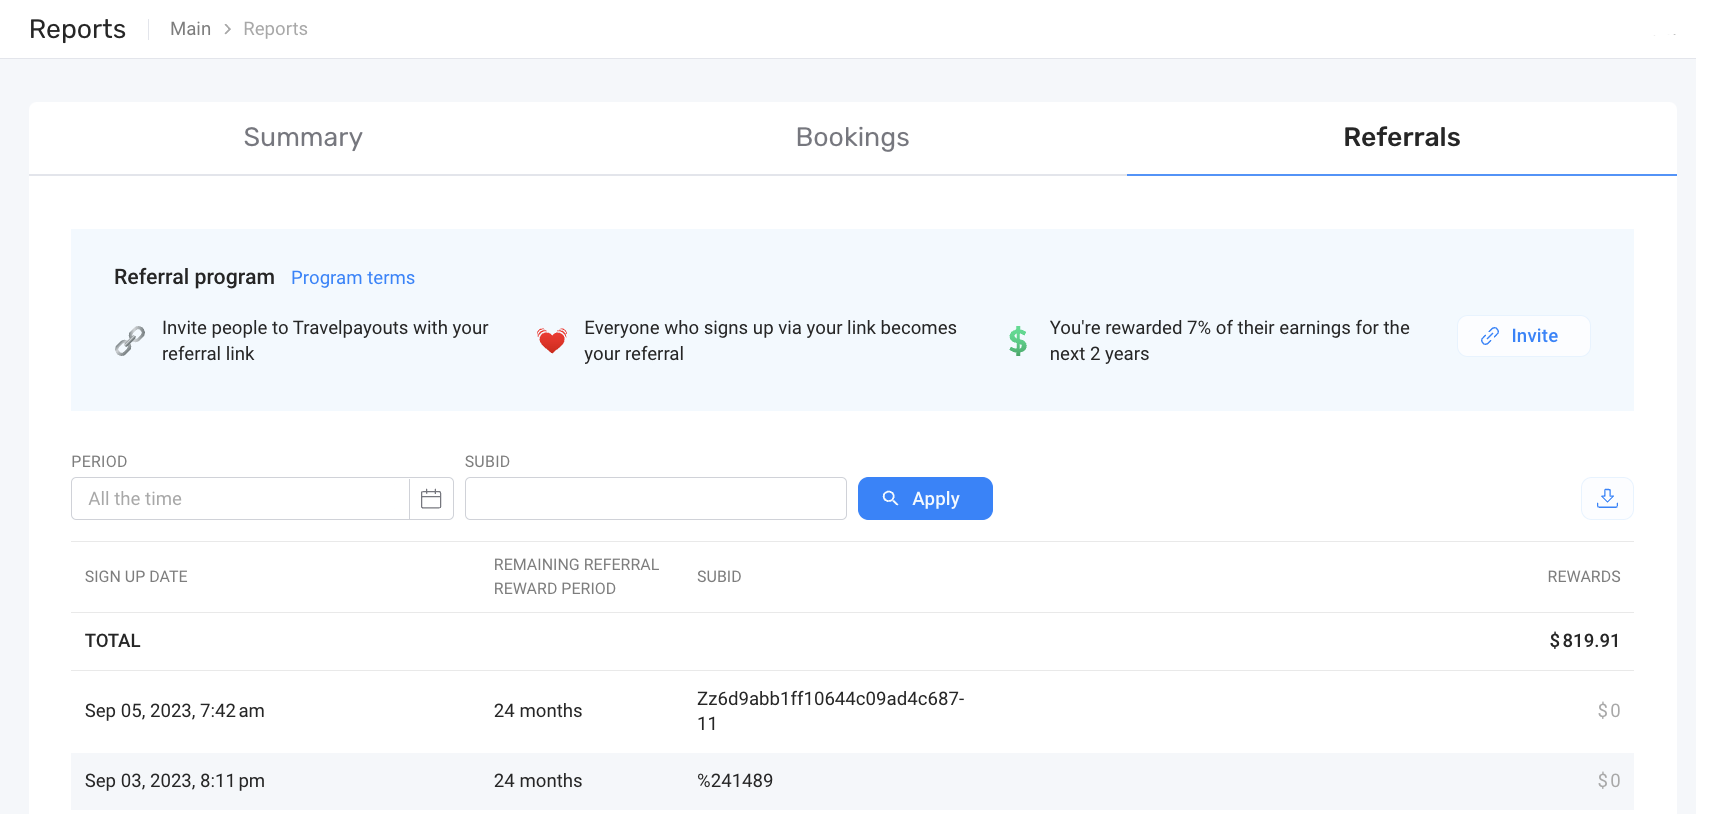
Task: Click the $819.91 total rewards value
Action: [x=1584, y=641]
